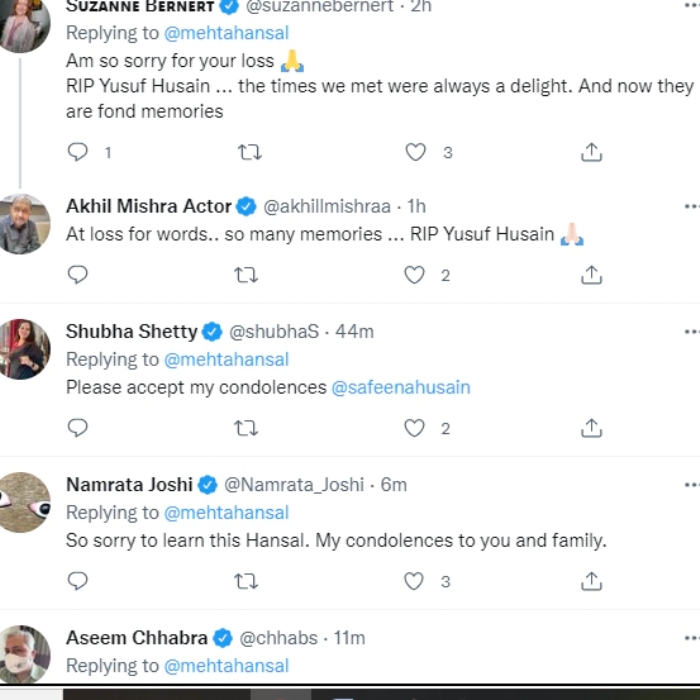Retweet Namrata Joshi's tweet

point(247,581)
